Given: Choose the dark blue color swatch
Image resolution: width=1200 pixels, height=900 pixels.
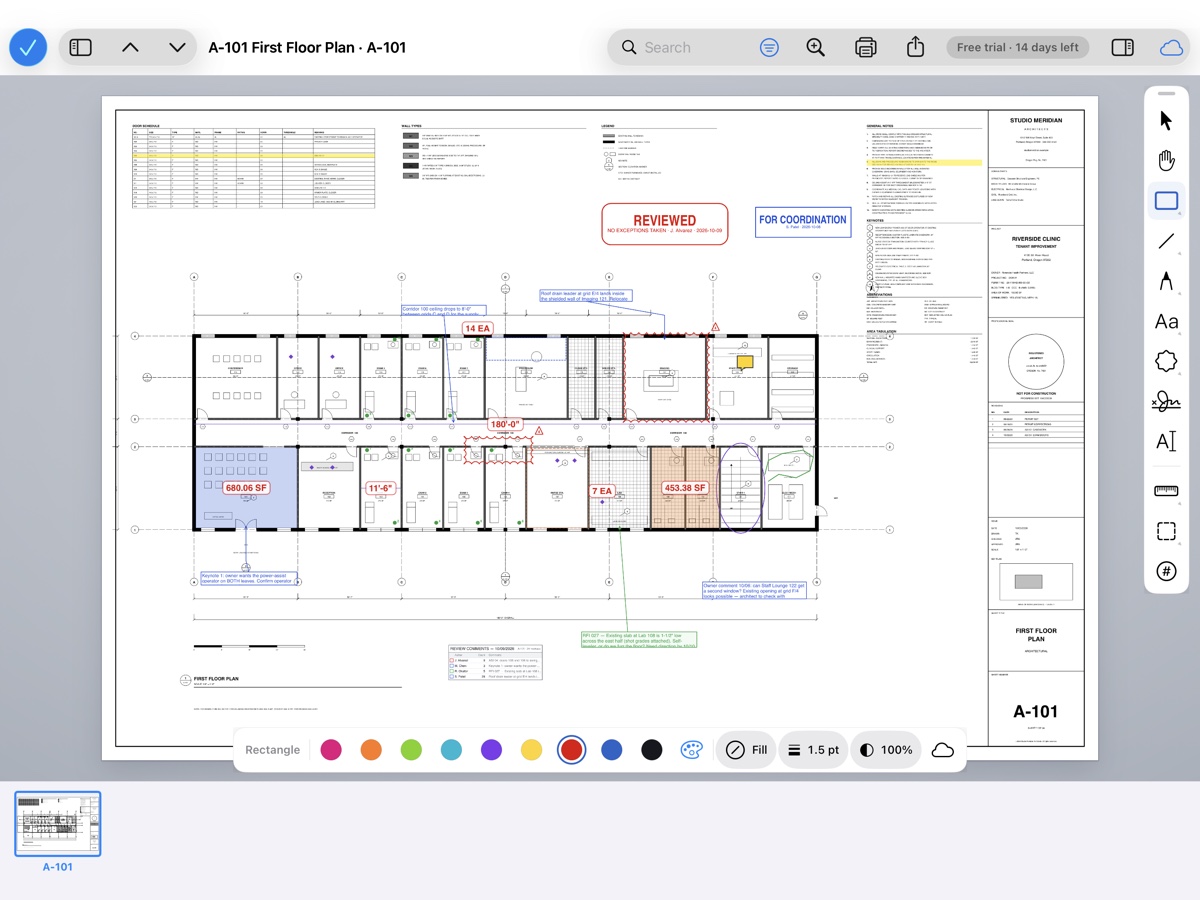Looking at the screenshot, I should tap(611, 750).
